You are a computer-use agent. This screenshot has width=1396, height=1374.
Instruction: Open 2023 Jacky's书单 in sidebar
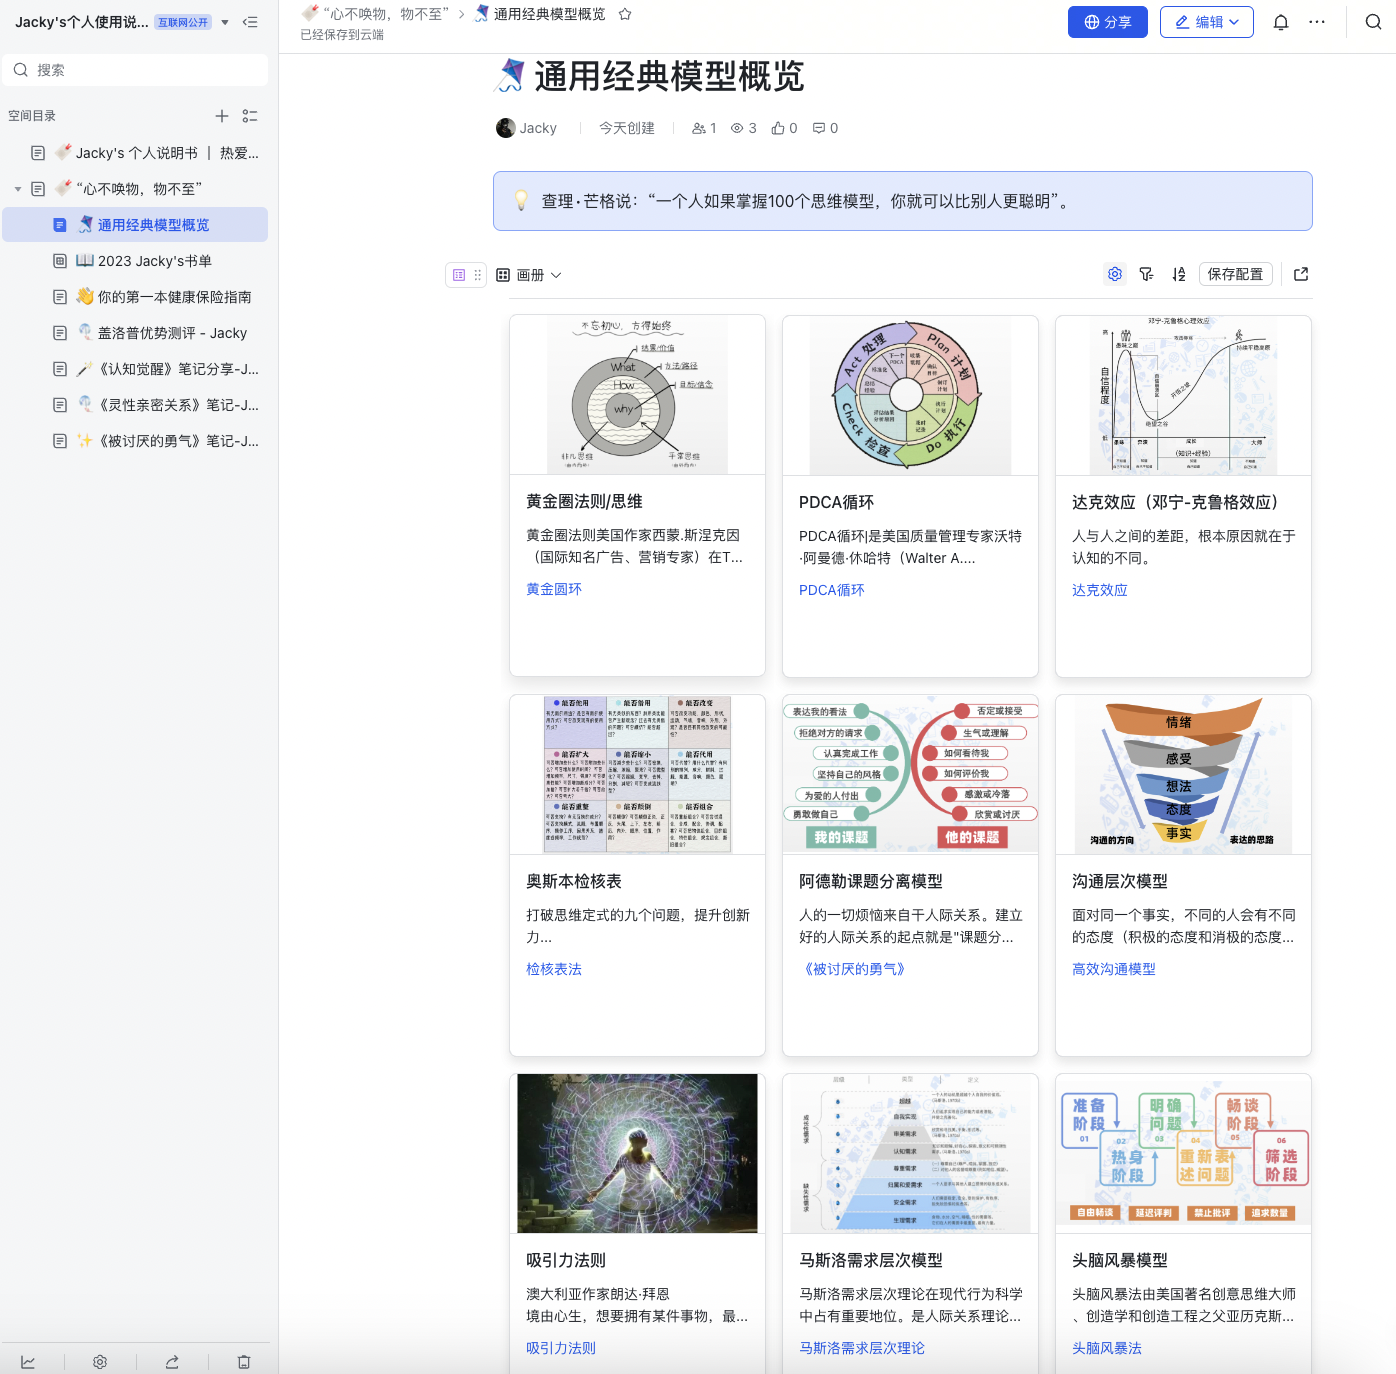click(154, 261)
